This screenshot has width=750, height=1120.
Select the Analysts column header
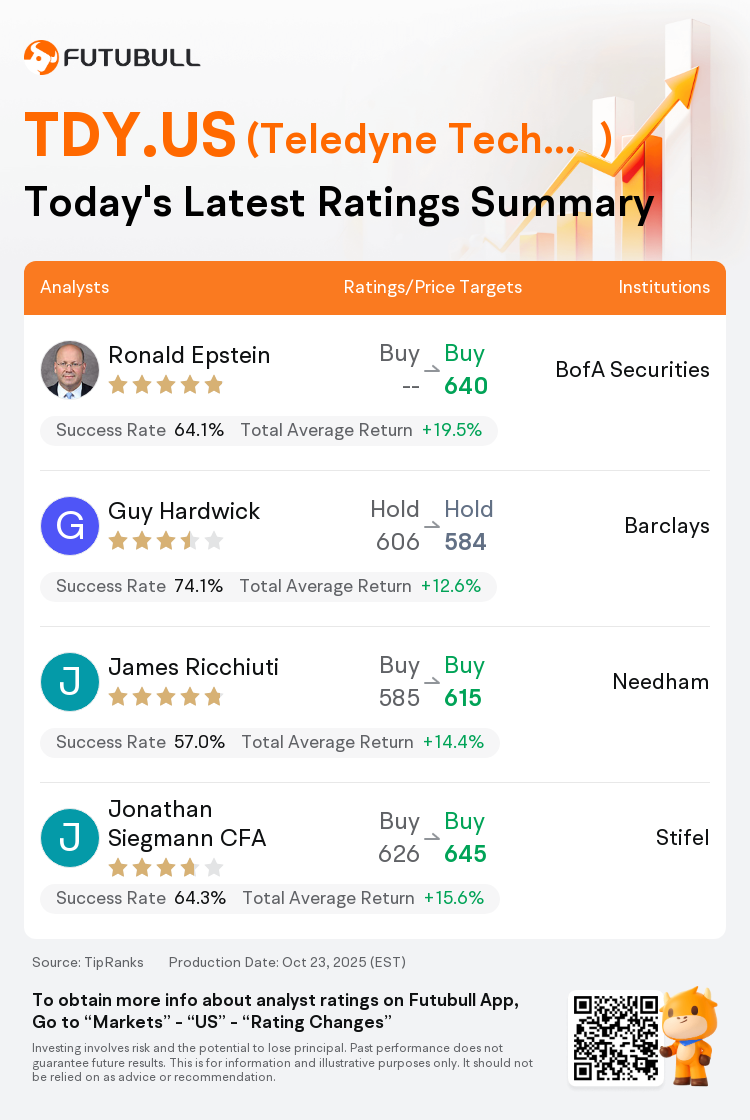point(75,287)
